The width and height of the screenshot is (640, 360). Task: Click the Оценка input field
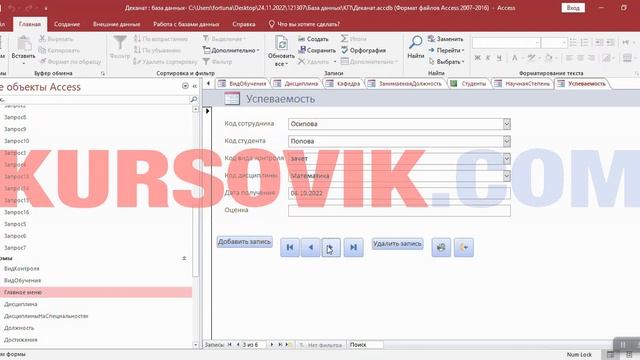click(x=399, y=211)
